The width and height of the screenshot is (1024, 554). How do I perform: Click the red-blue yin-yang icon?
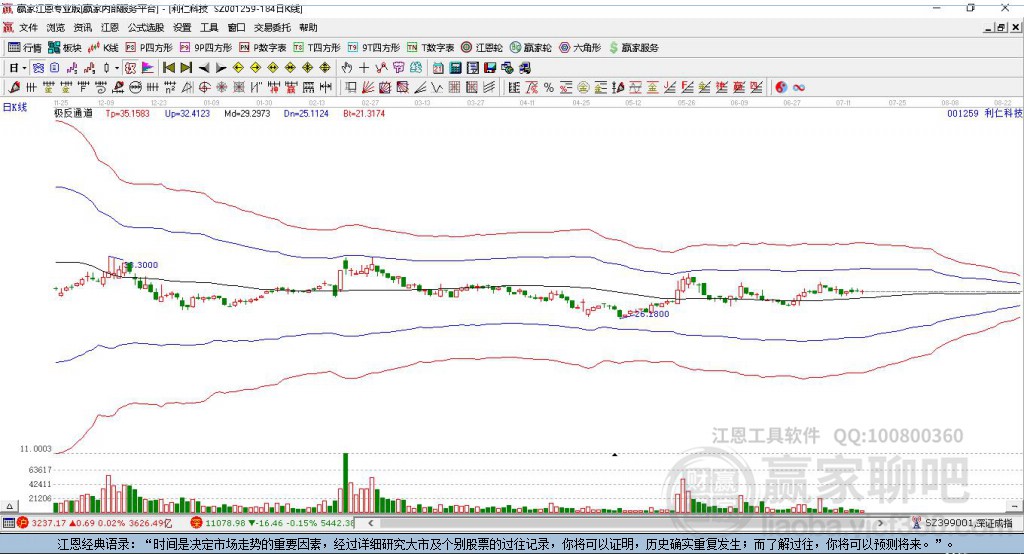[x=781, y=88]
